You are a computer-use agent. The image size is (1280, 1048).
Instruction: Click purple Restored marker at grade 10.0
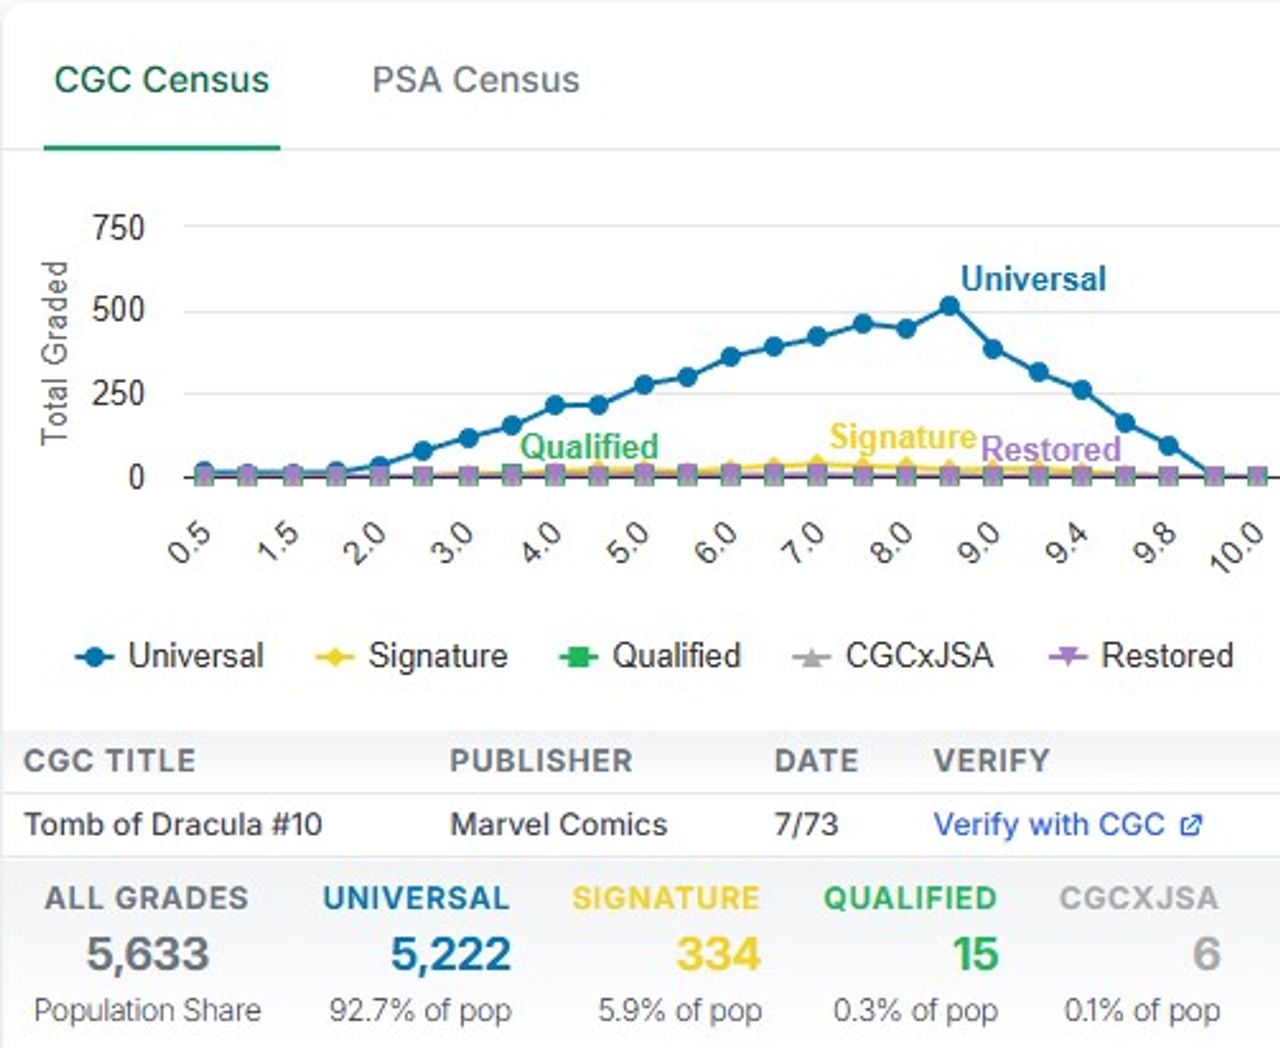click(1257, 476)
